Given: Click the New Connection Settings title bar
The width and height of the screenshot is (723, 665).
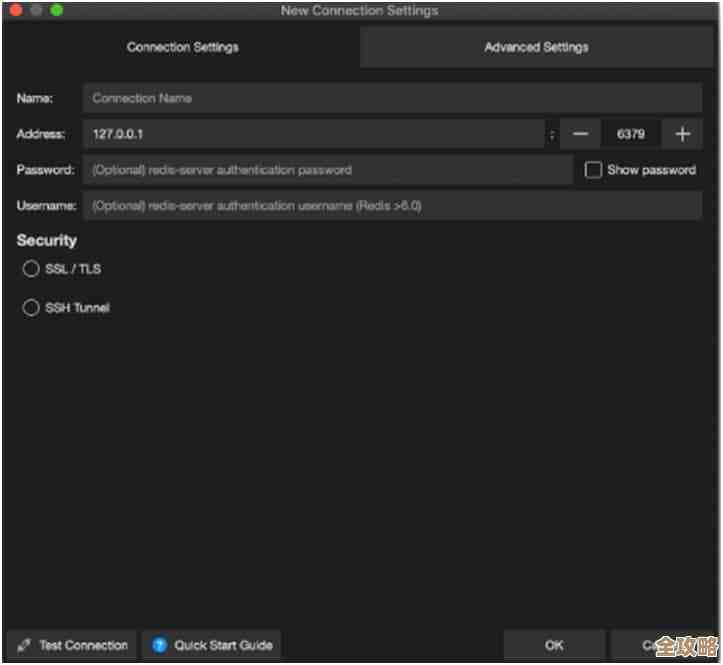Looking at the screenshot, I should point(360,10).
